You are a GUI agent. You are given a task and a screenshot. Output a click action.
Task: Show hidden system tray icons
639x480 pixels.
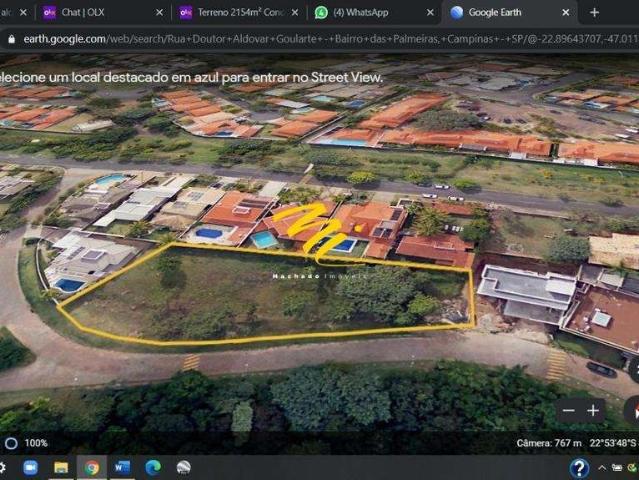pyautogui.click(x=602, y=468)
